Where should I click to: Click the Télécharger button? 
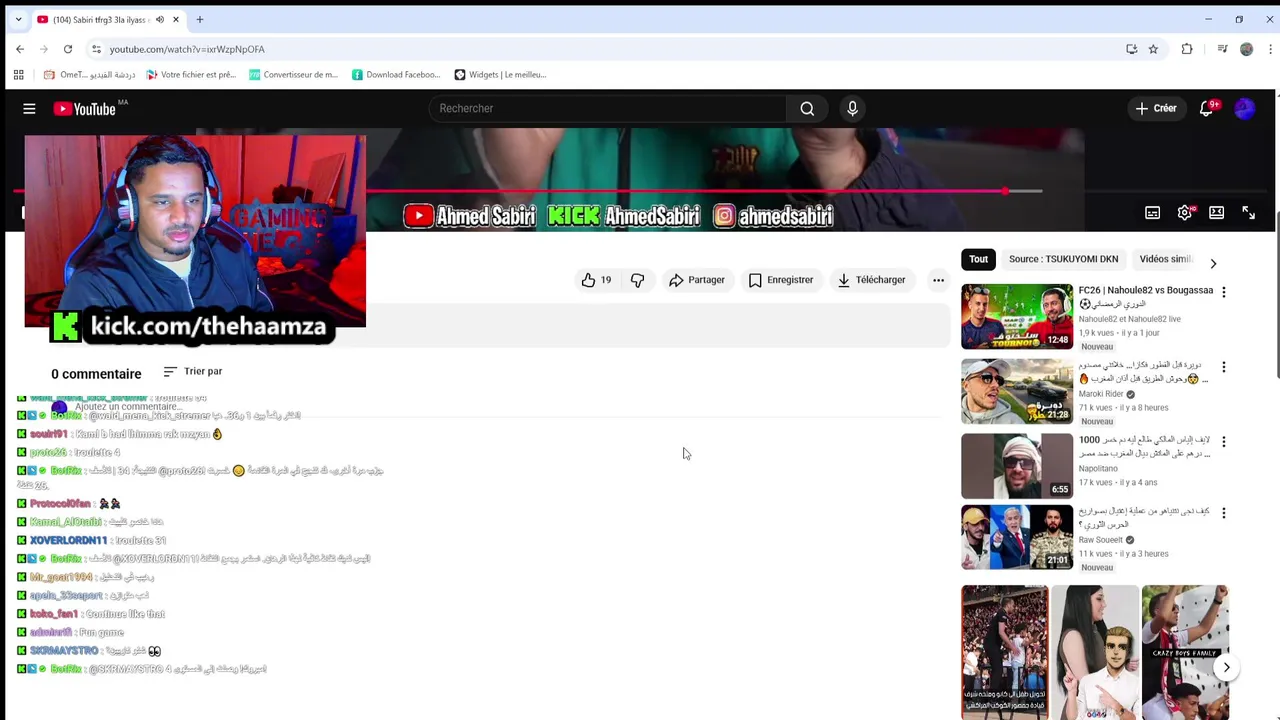pyautogui.click(x=871, y=280)
